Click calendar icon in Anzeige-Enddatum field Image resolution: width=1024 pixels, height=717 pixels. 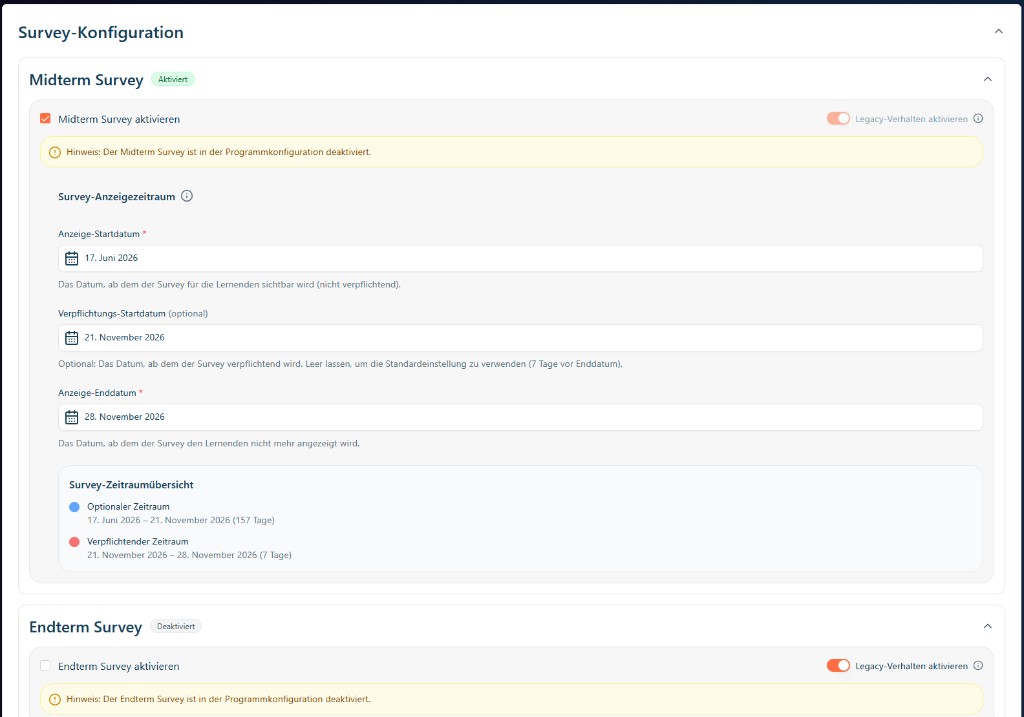72,417
